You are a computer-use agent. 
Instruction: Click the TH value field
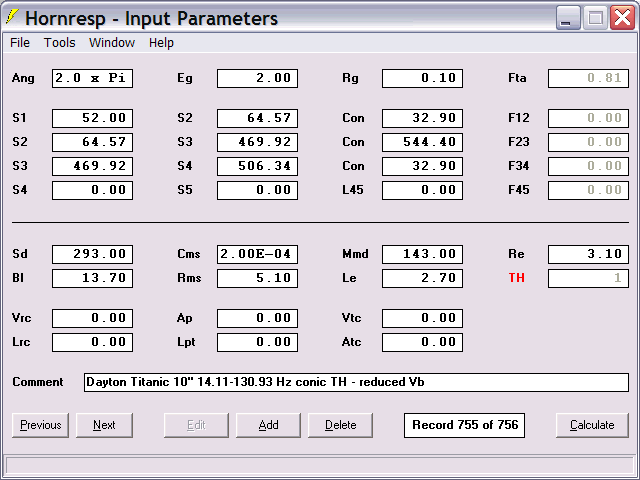[588, 278]
